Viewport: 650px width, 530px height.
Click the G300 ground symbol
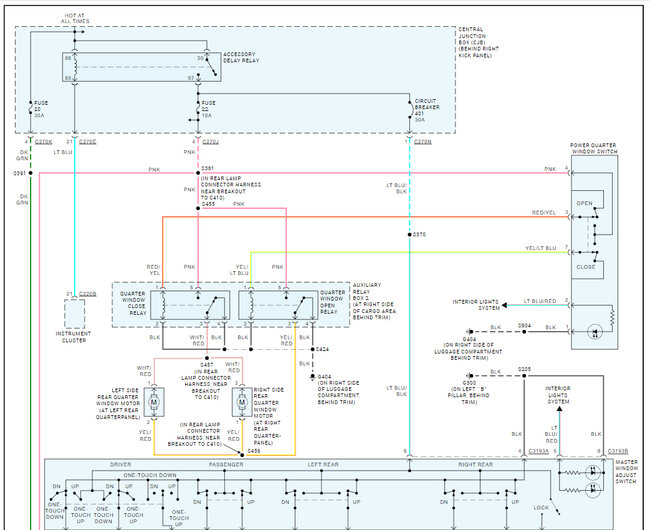tap(469, 376)
